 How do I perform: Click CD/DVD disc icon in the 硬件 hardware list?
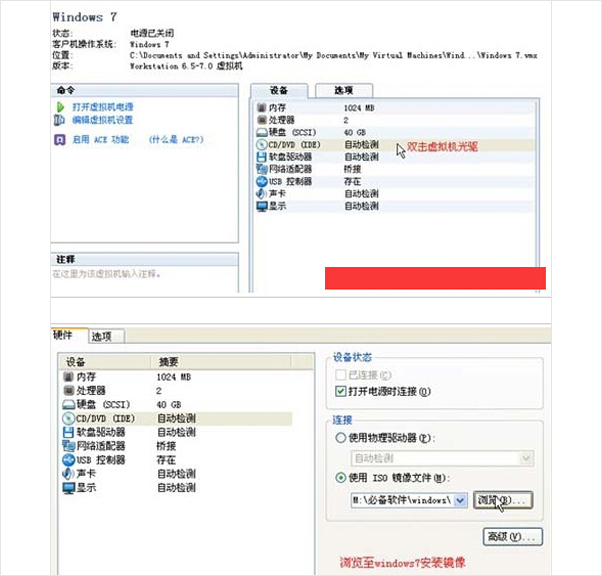[x=68, y=418]
